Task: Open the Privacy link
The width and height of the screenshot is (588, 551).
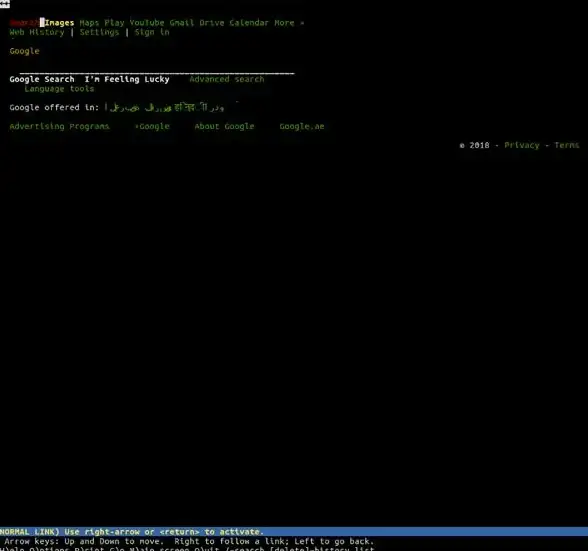Action: (x=522, y=146)
